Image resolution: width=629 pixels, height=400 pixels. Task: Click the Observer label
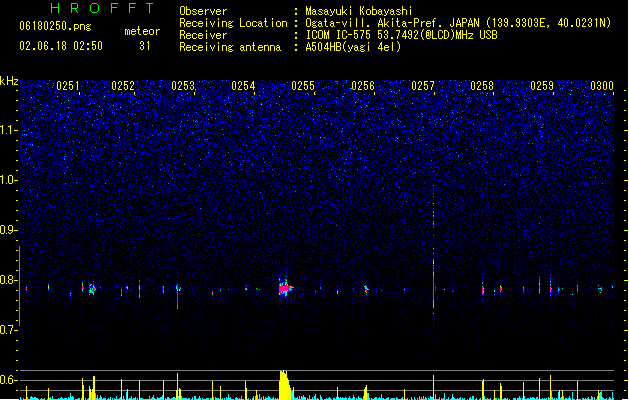click(203, 11)
